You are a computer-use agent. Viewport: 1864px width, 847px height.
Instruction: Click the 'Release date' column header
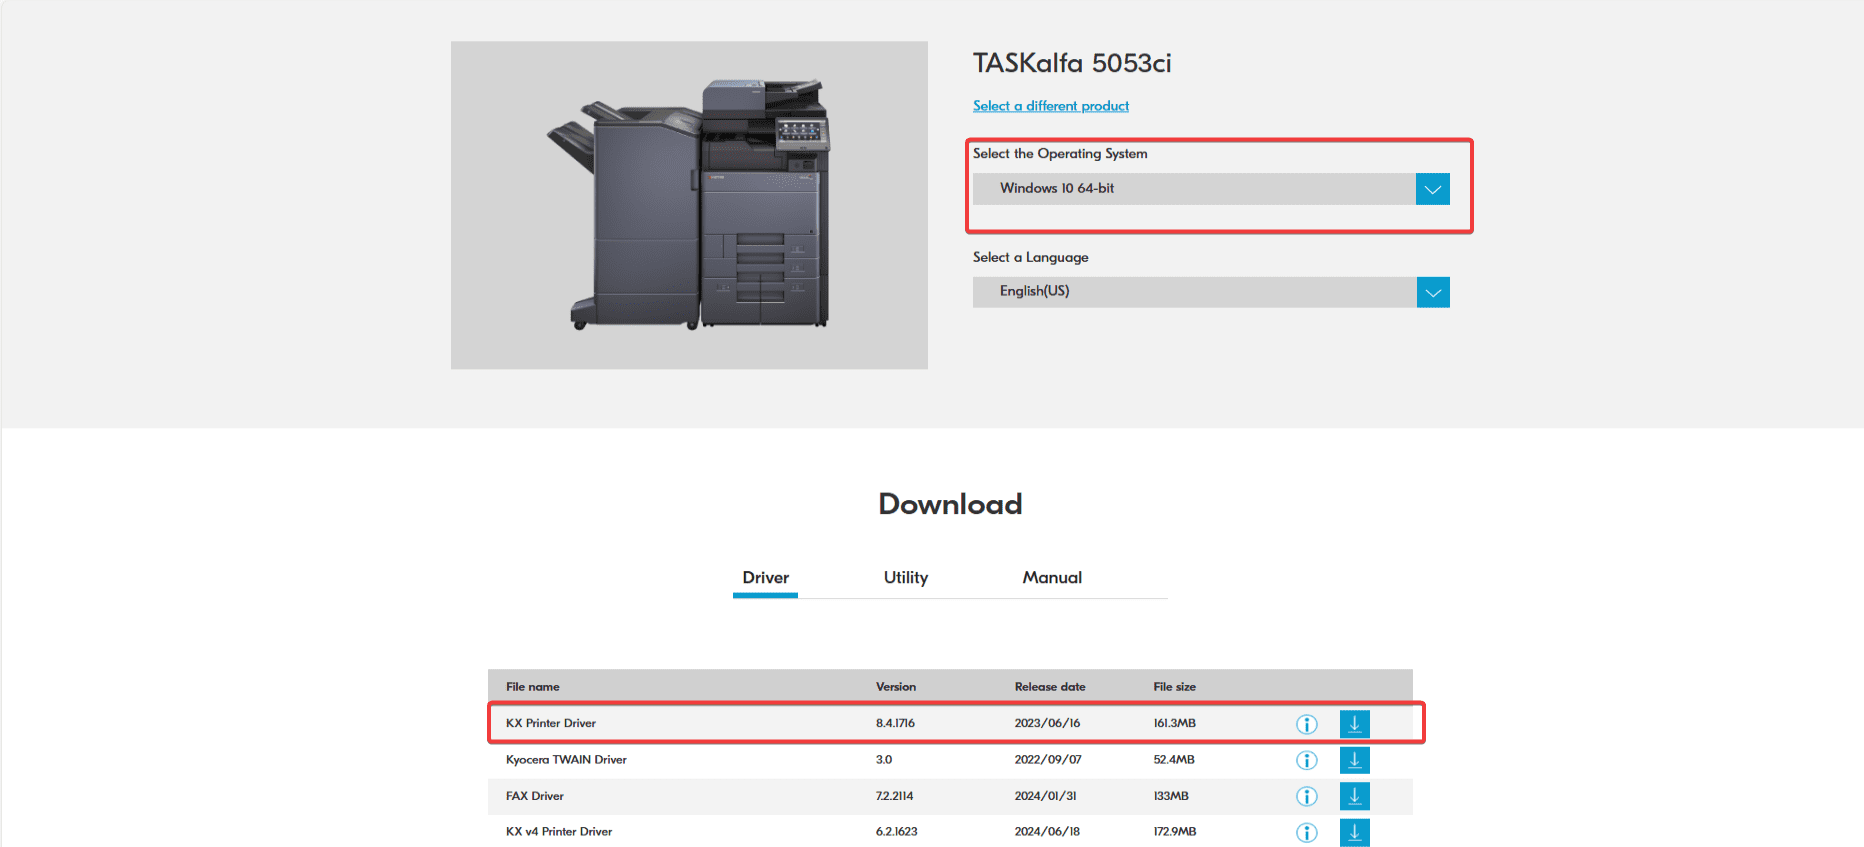point(1050,687)
